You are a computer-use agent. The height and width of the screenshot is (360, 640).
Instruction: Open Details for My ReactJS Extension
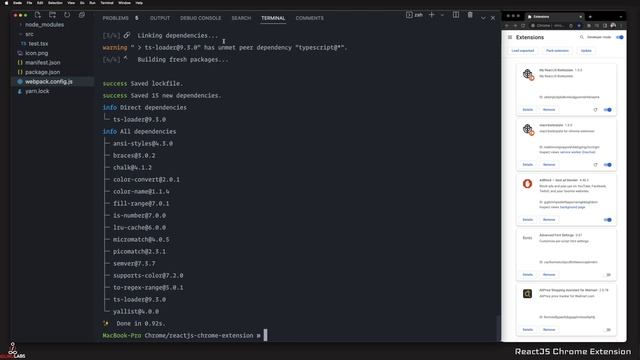(528, 110)
